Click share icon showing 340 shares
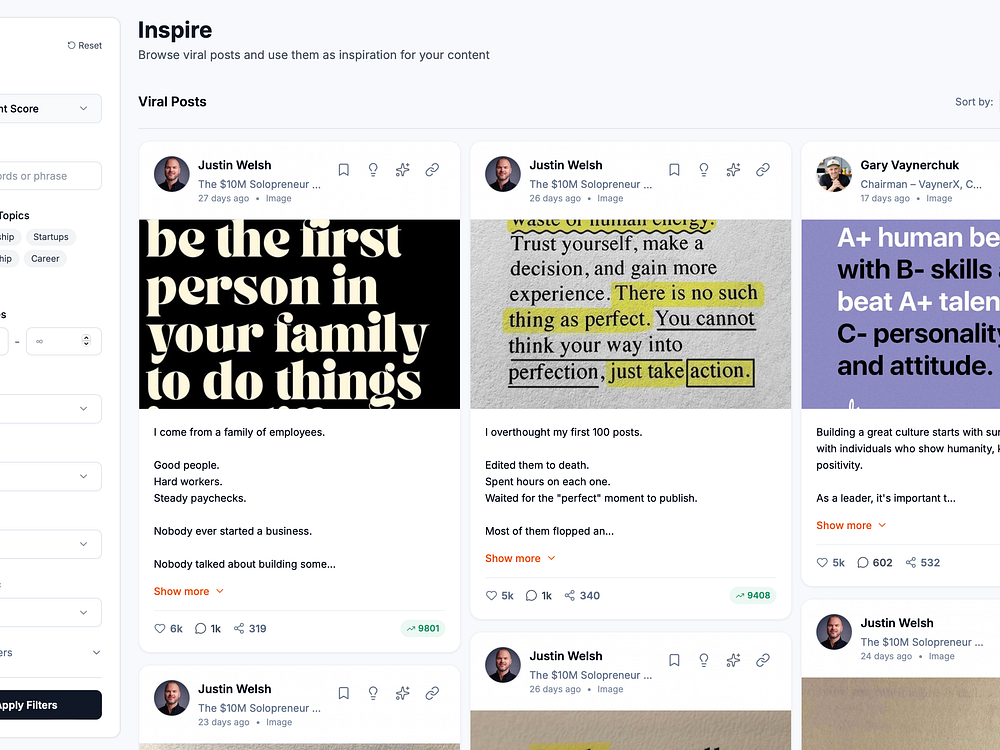This screenshot has width=1000, height=750. [570, 596]
